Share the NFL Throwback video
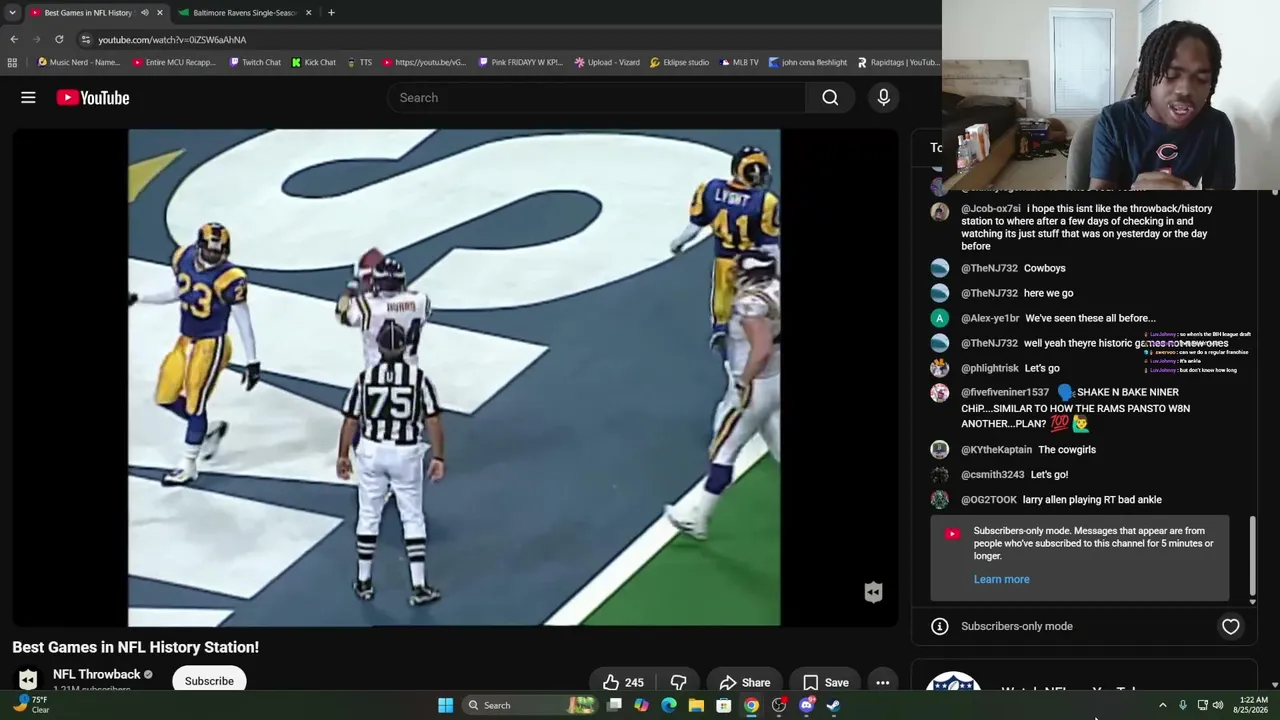The width and height of the screenshot is (1280, 720). tap(744, 683)
